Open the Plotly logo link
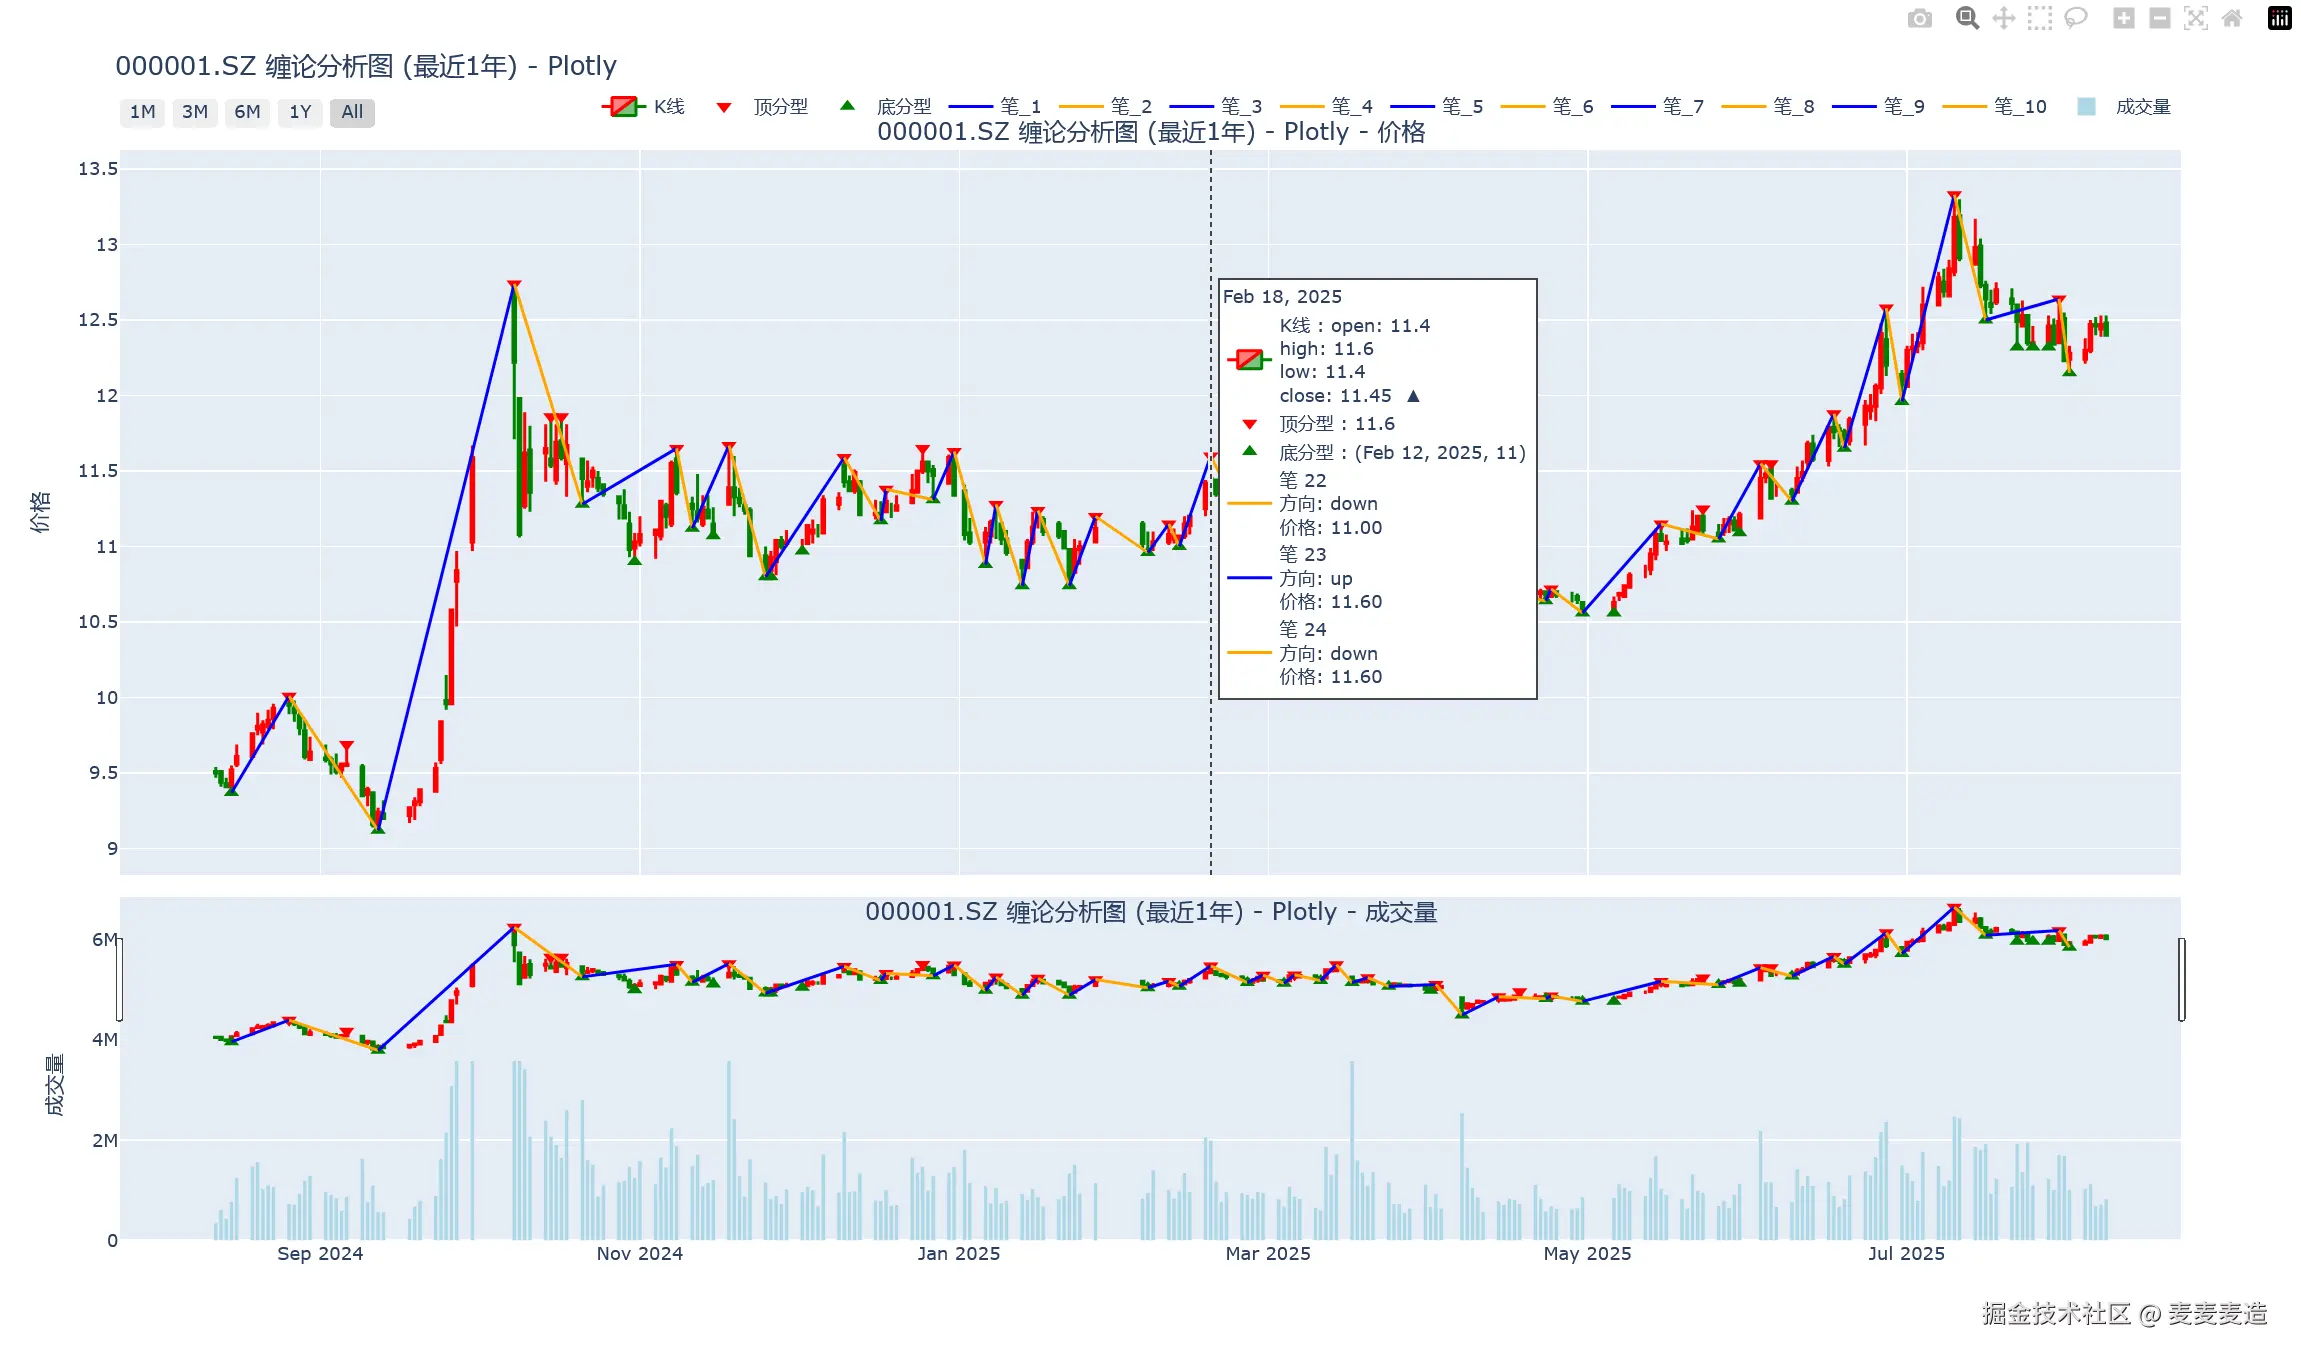Viewport: 2301px width, 1361px height. point(2279,19)
